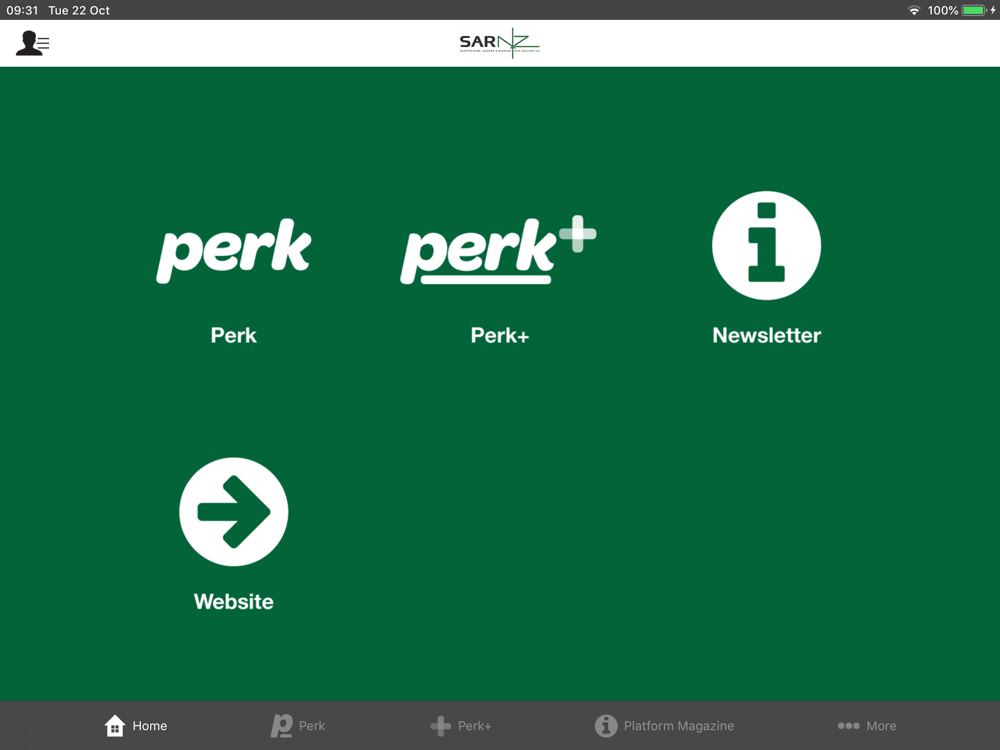Tap the date Tue 22 Oct

coord(79,10)
